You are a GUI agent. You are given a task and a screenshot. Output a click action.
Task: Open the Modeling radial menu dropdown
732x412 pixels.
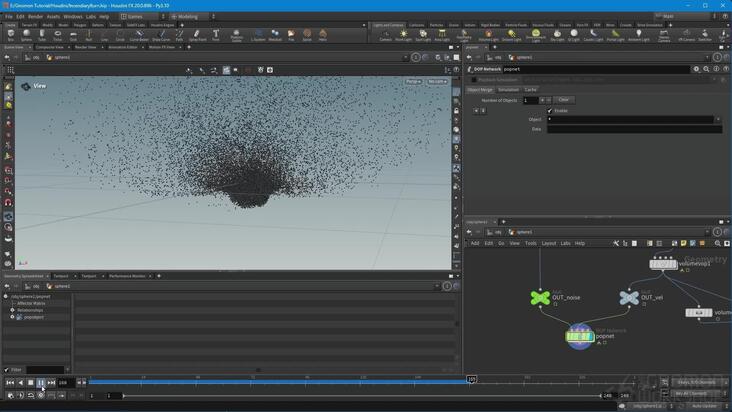pos(193,16)
